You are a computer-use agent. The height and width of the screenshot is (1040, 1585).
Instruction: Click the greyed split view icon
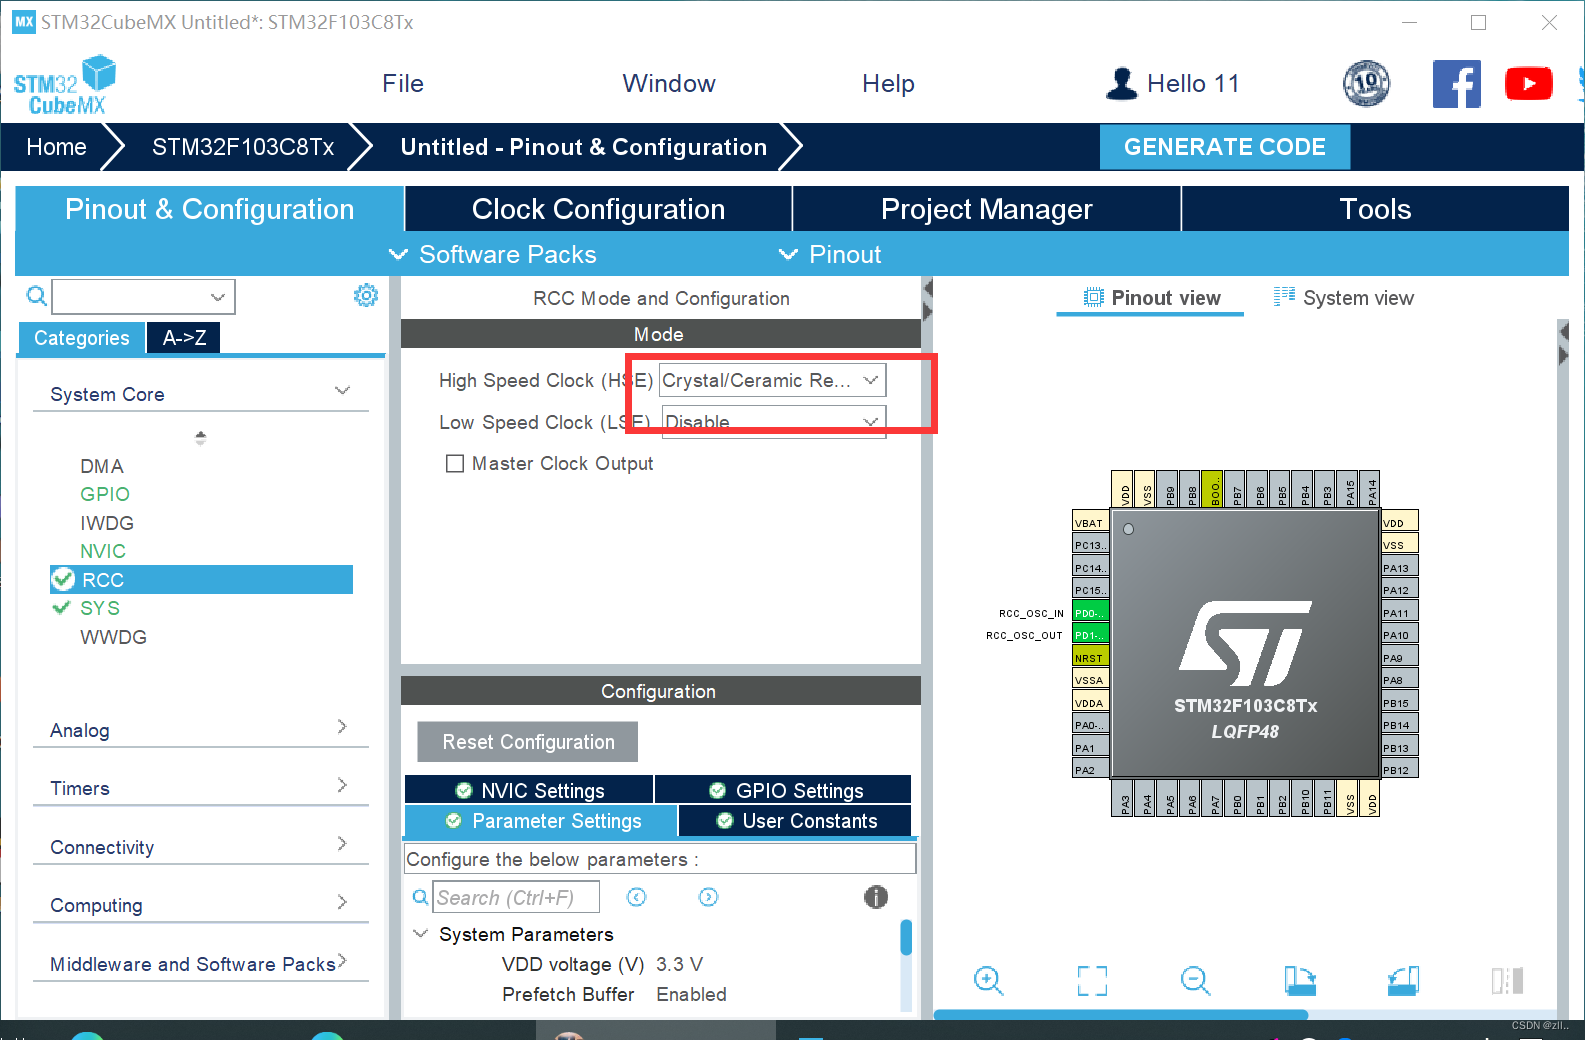1507,980
